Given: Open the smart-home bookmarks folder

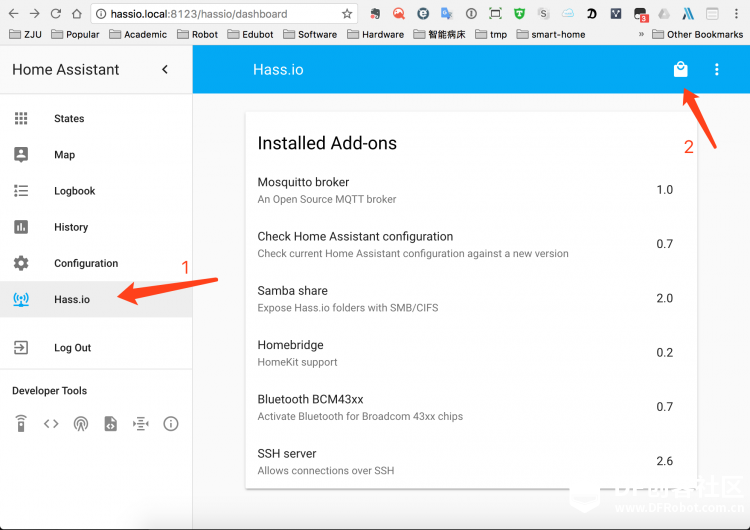Looking at the screenshot, I should [x=551, y=34].
